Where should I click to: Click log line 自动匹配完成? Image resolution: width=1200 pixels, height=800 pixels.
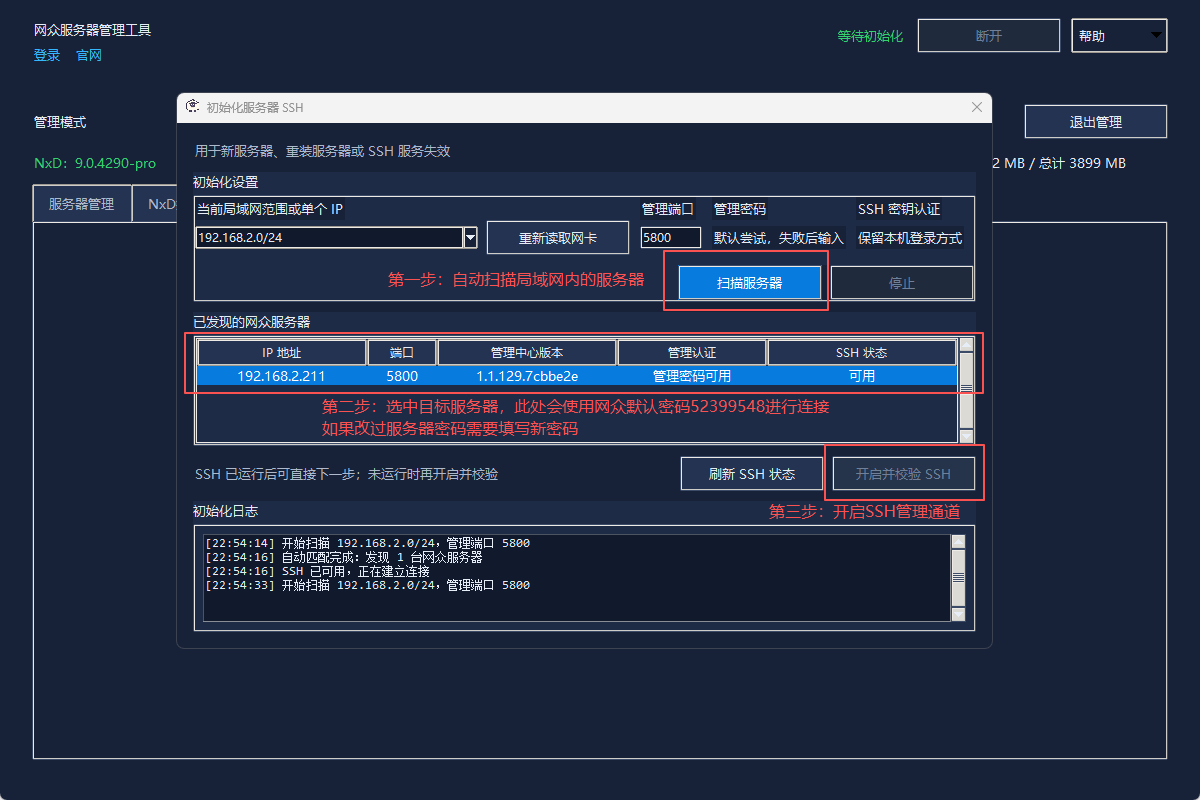[343, 557]
